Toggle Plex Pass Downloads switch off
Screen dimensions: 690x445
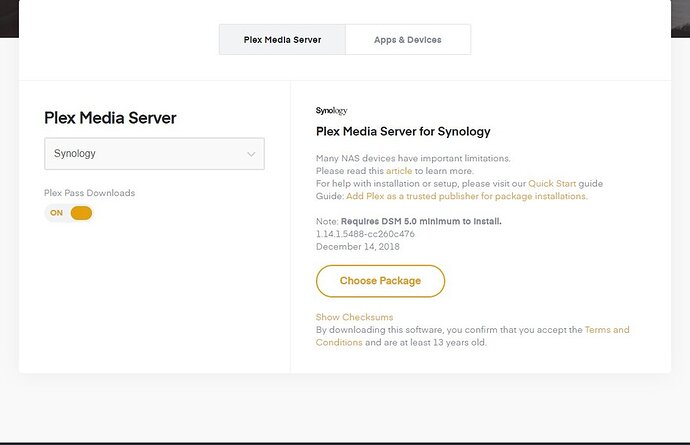pos(69,213)
